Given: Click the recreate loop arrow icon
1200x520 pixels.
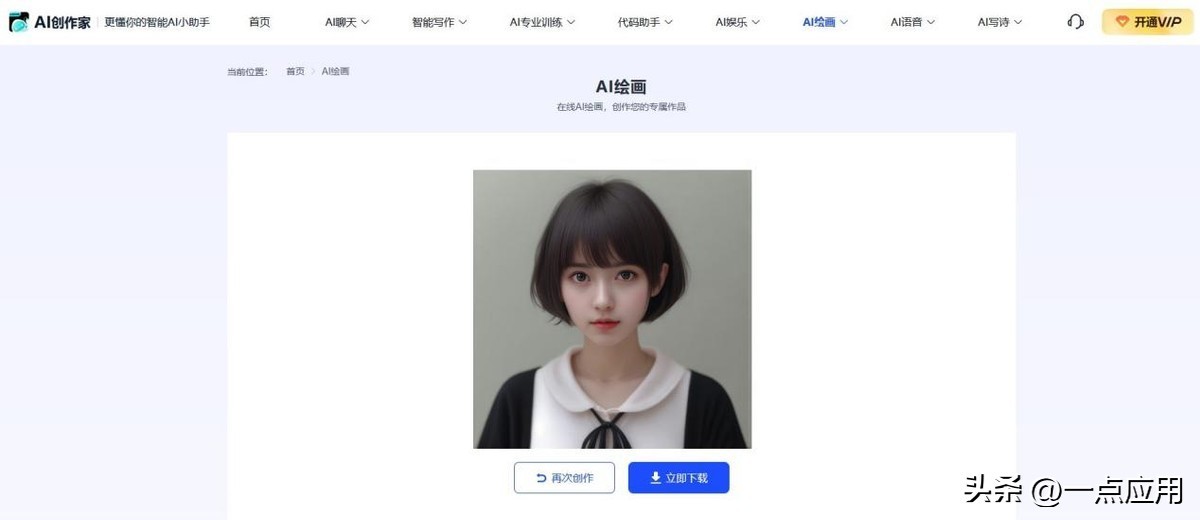Looking at the screenshot, I should pos(541,478).
